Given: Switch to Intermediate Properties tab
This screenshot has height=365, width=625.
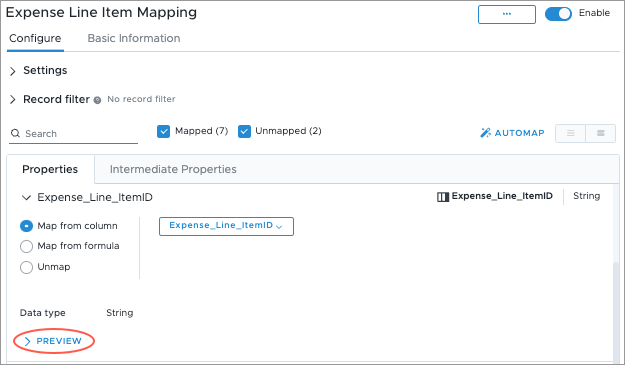Looking at the screenshot, I should point(173,169).
